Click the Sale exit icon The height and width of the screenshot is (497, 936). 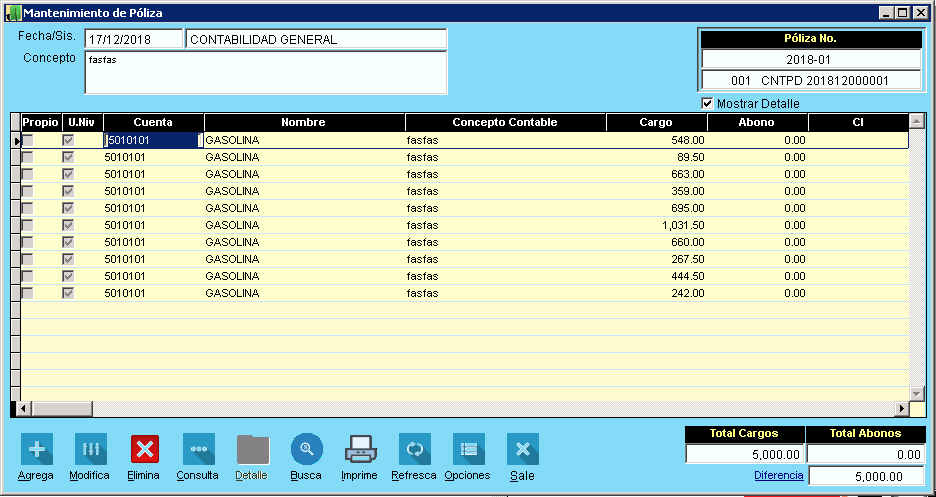click(x=522, y=449)
